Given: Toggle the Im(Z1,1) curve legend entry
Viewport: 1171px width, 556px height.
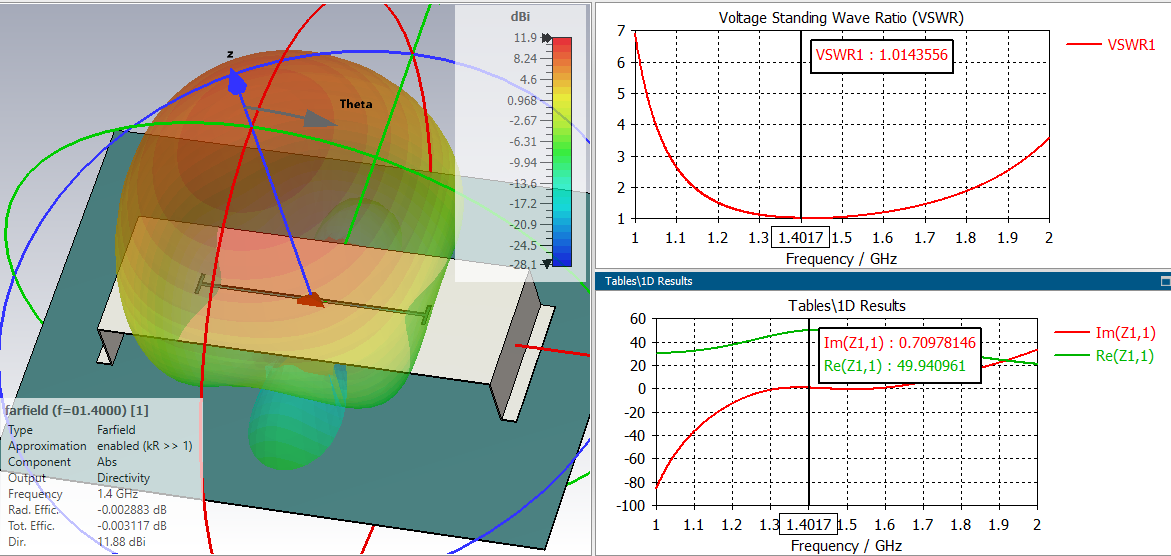Looking at the screenshot, I should tap(1104, 333).
